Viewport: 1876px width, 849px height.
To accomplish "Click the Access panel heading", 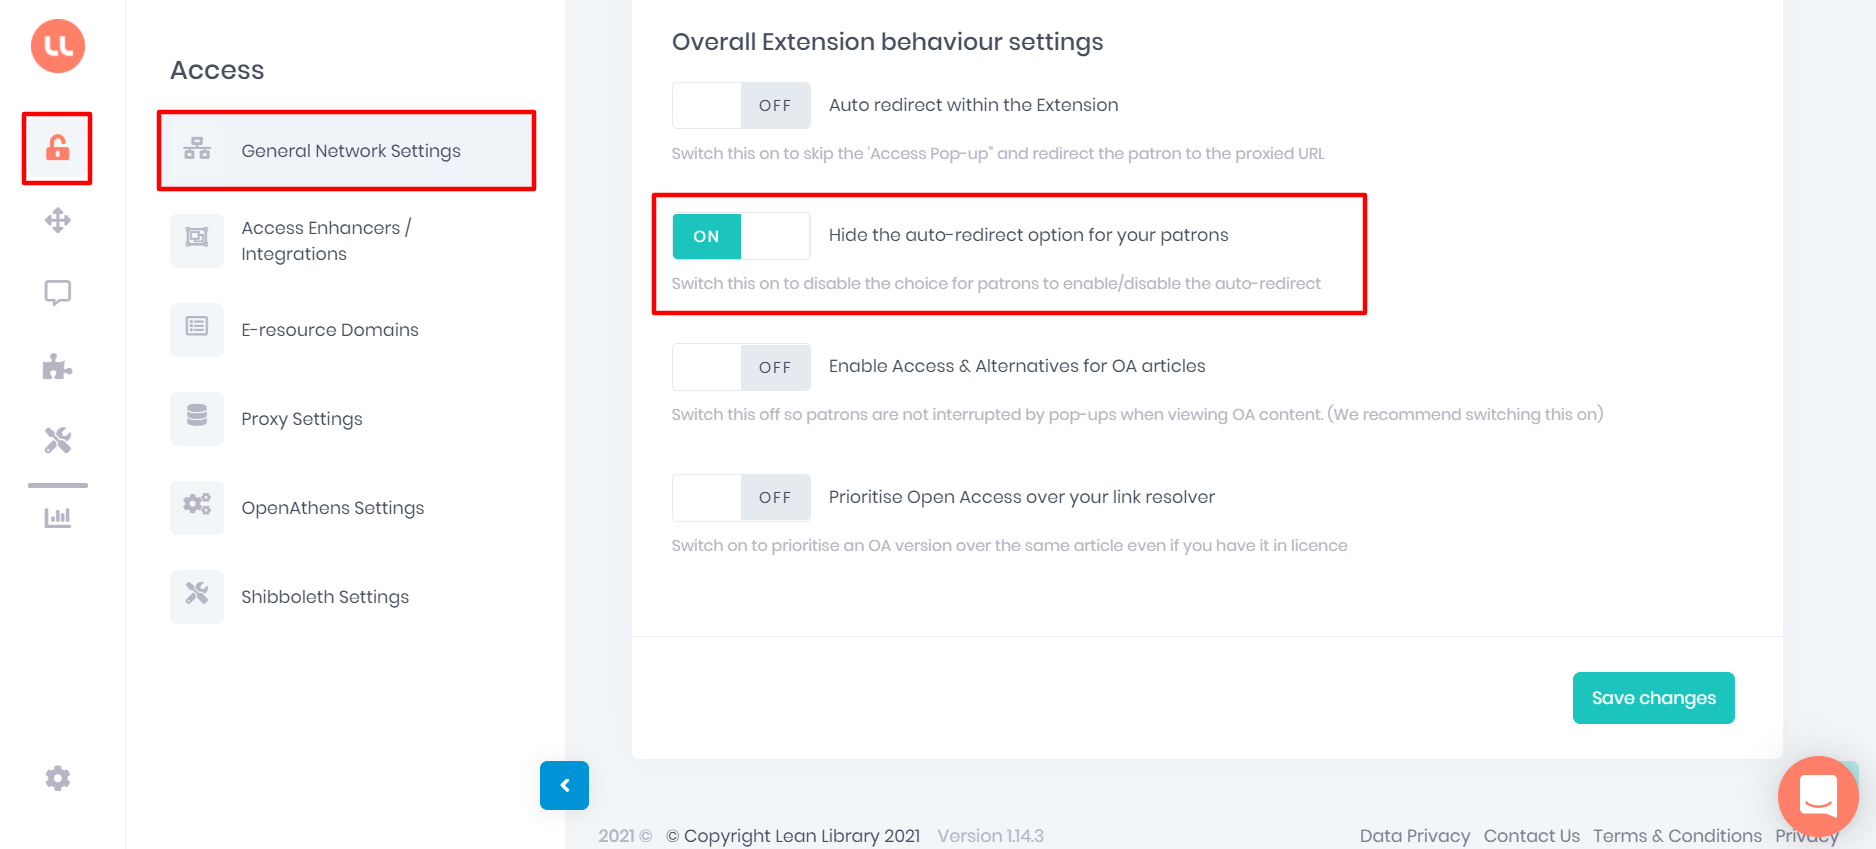I will point(217,70).
